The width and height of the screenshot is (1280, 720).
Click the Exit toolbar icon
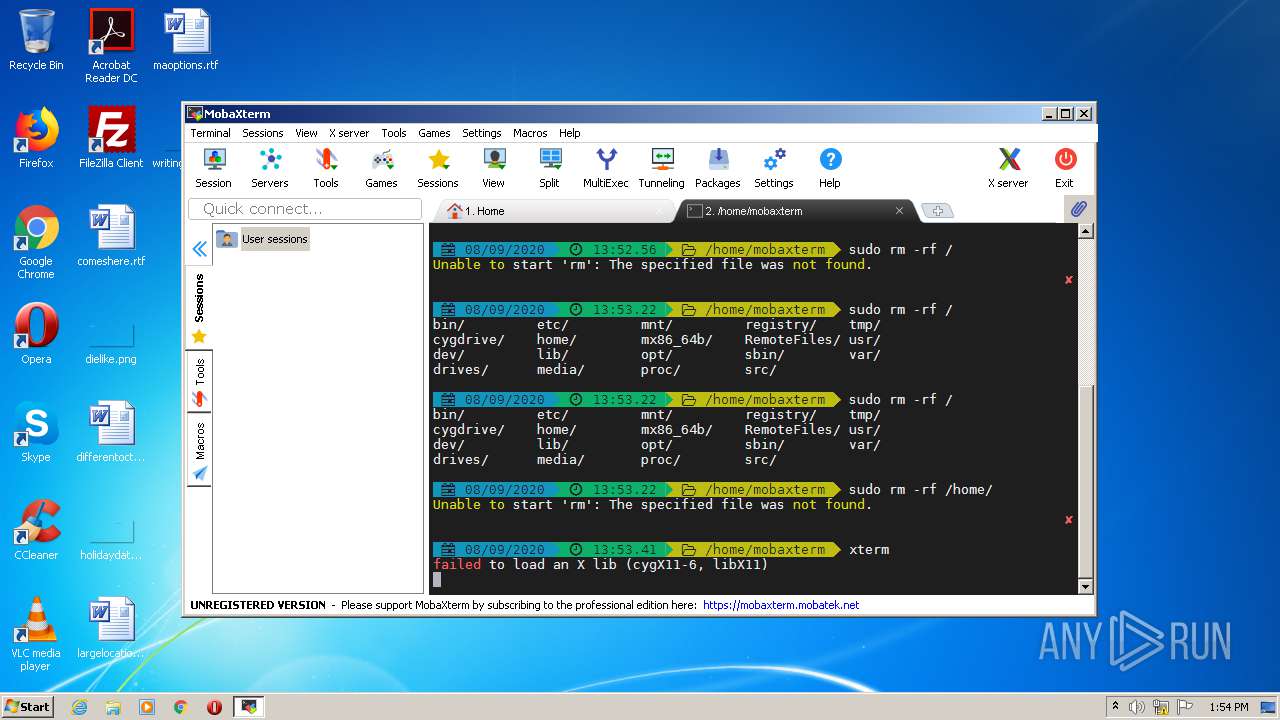[x=1064, y=168]
